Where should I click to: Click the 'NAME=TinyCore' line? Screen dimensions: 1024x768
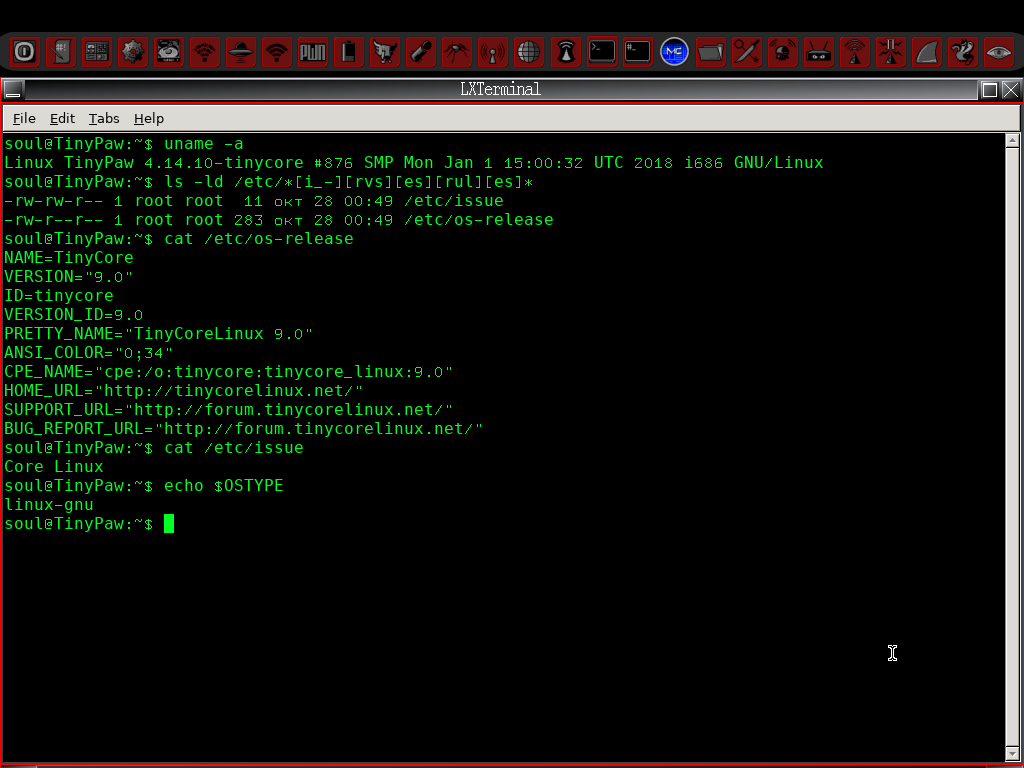(x=69, y=257)
